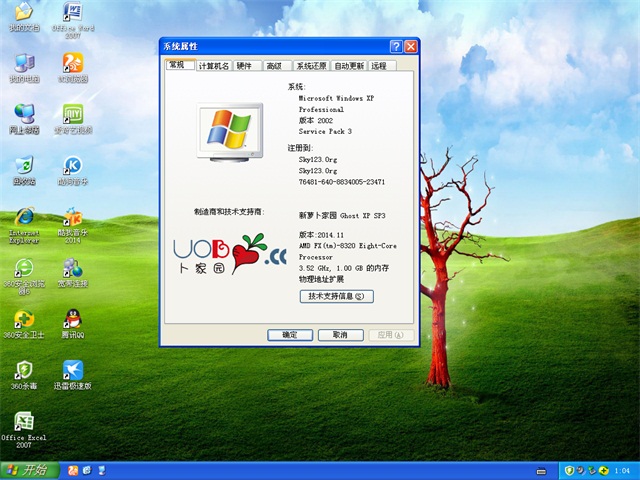640x480 pixels.
Task: Open the 自动更新 tab
Action: point(349,66)
